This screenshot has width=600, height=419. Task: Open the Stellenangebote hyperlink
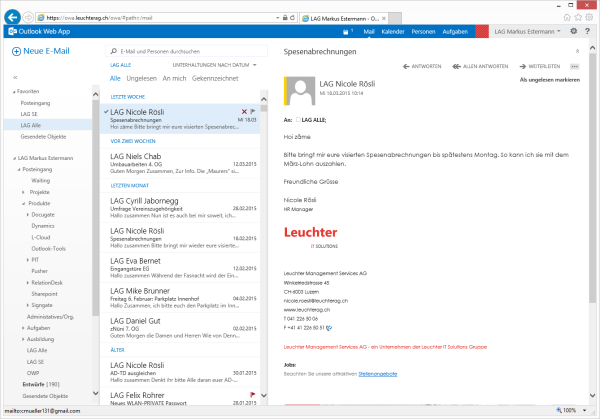click(x=378, y=374)
